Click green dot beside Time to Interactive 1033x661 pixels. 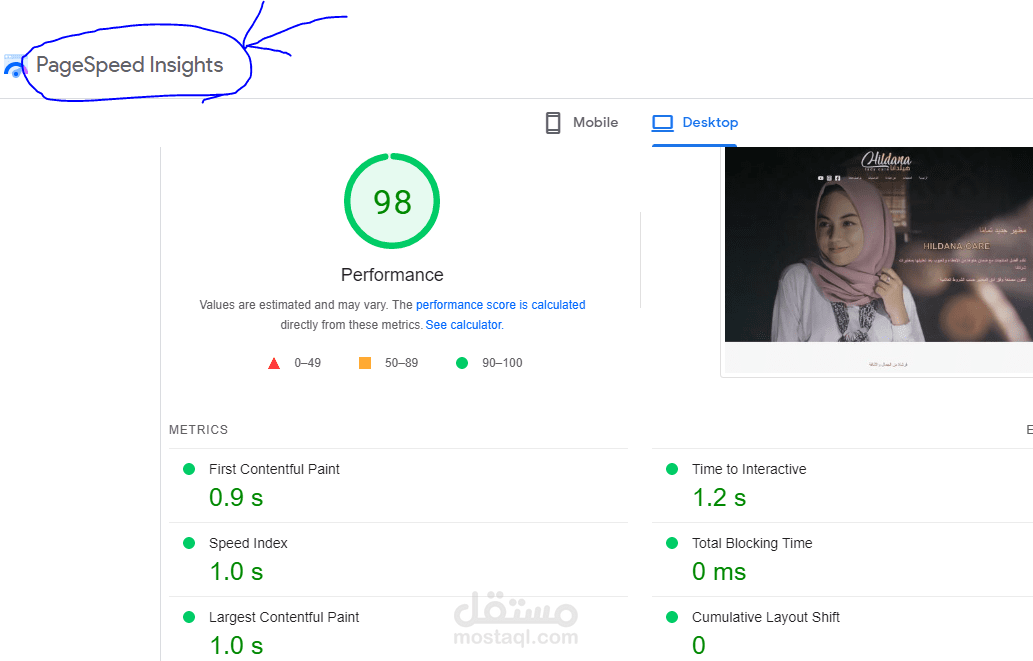tap(672, 469)
